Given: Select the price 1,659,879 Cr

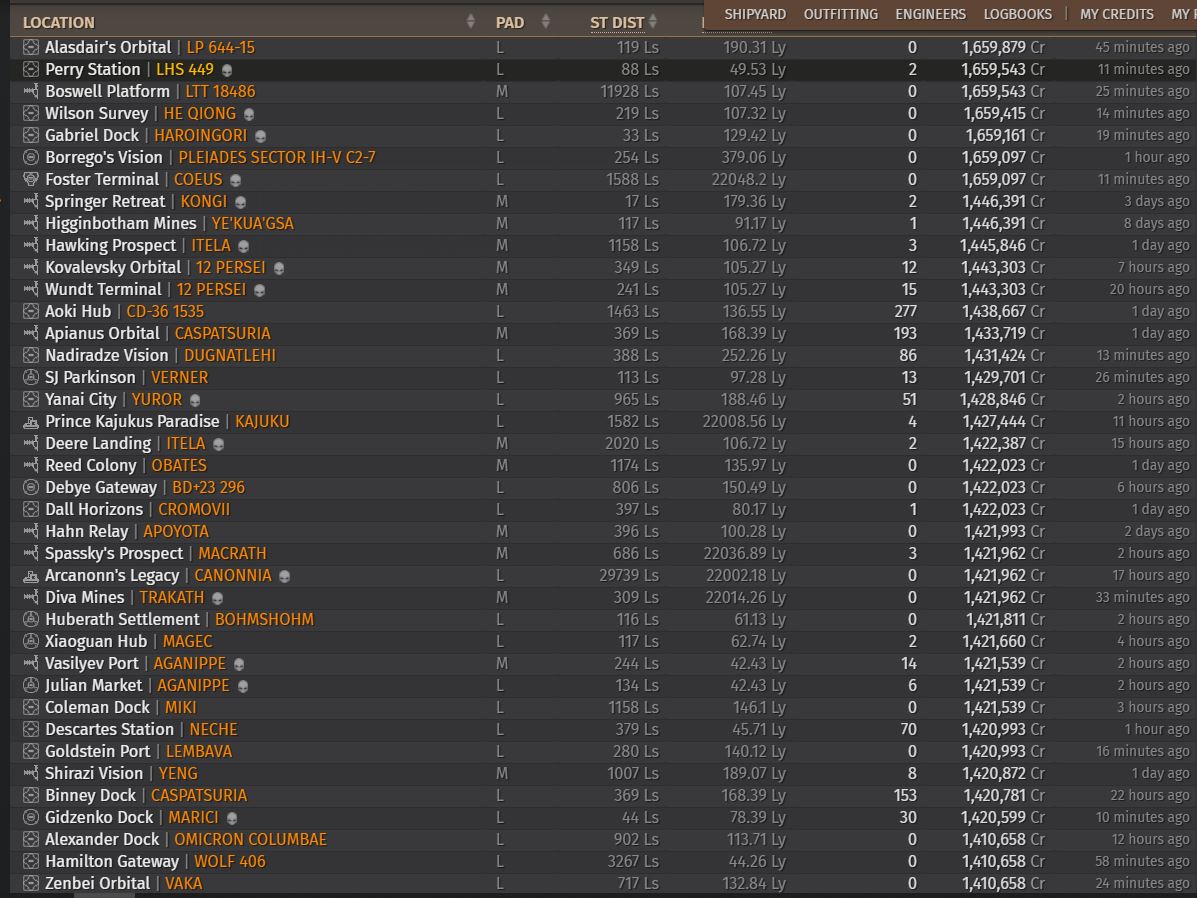Looking at the screenshot, I should 1003,47.
